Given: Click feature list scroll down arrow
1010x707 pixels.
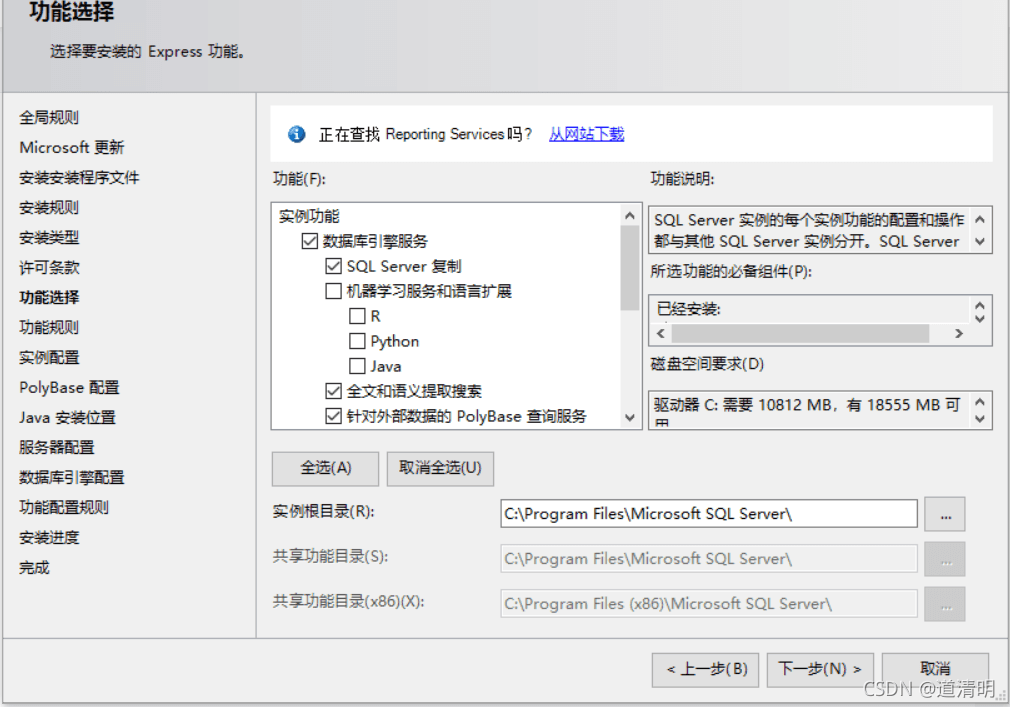Looking at the screenshot, I should point(630,417).
